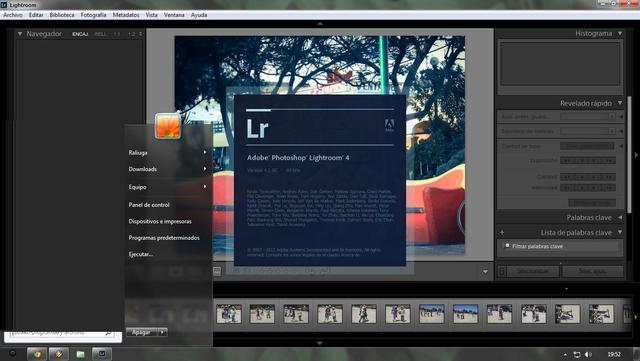This screenshot has width=640, height=361.
Task: Open the Ventana menu
Action: pos(174,15)
